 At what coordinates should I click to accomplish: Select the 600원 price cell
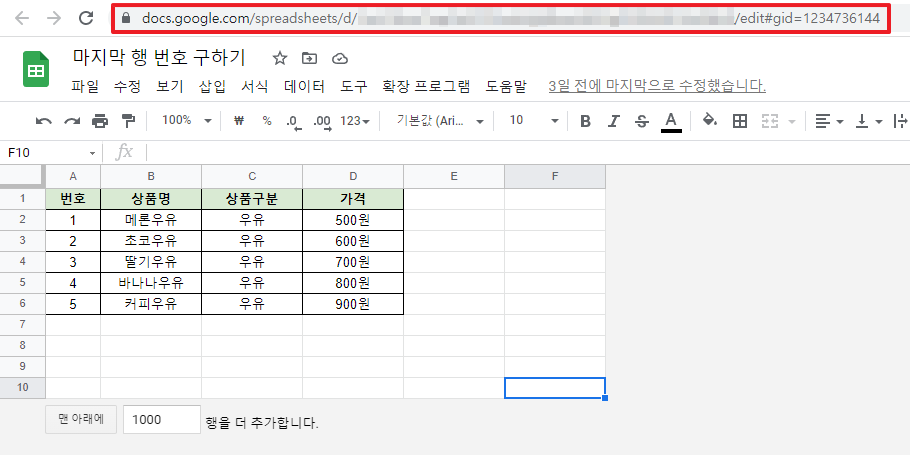[353, 241]
